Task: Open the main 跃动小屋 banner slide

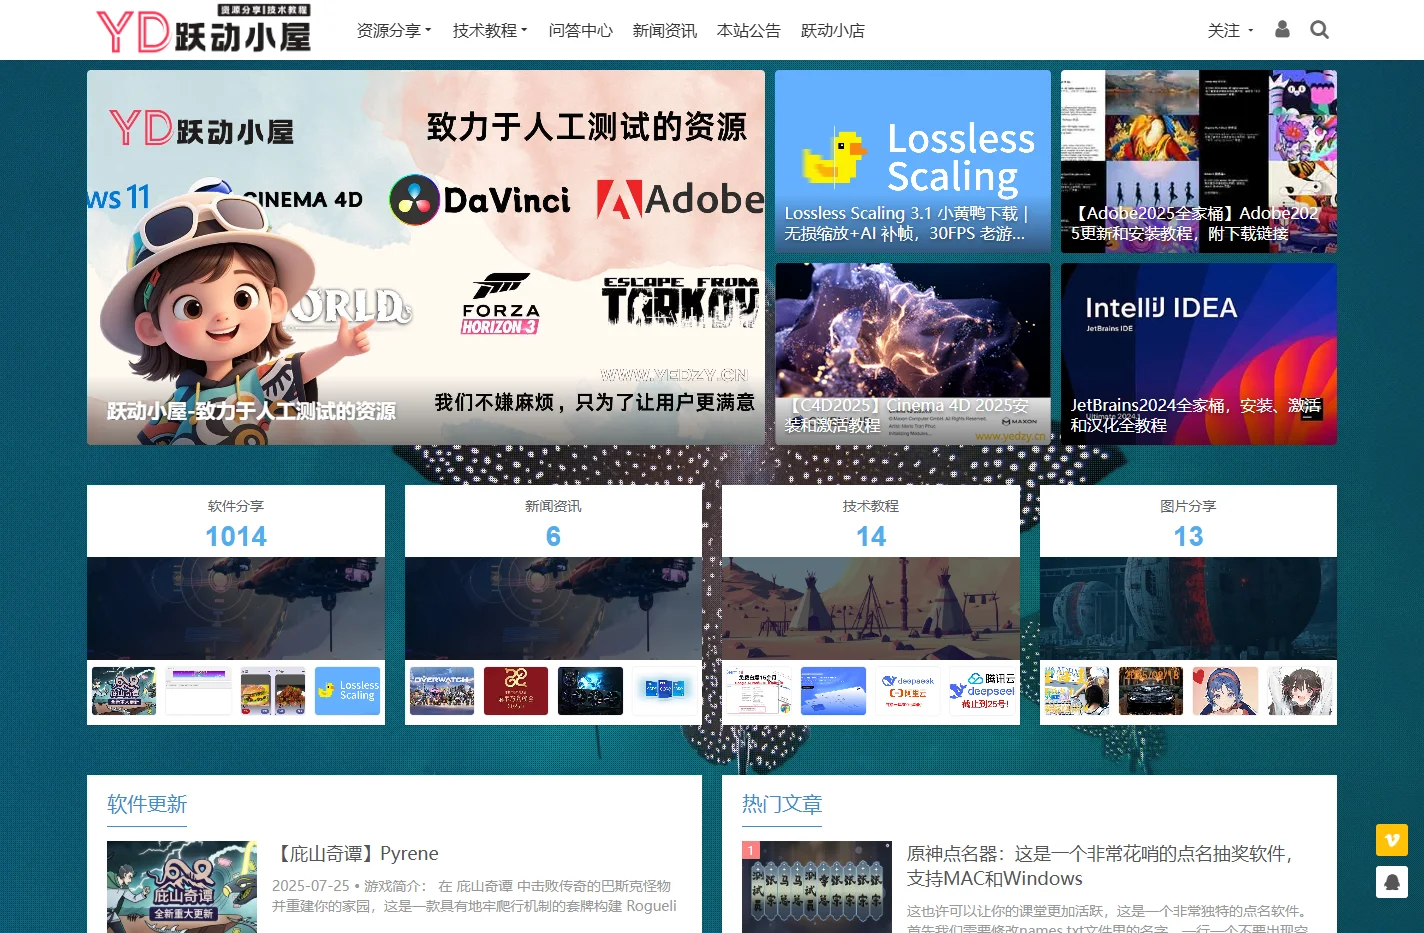Action: coord(426,257)
